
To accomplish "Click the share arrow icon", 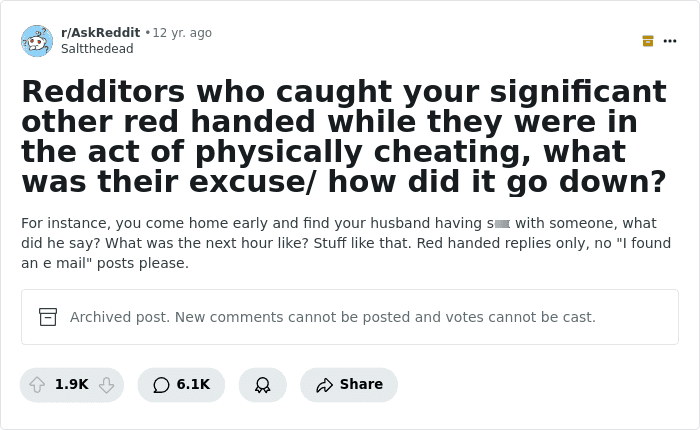I will [x=325, y=384].
